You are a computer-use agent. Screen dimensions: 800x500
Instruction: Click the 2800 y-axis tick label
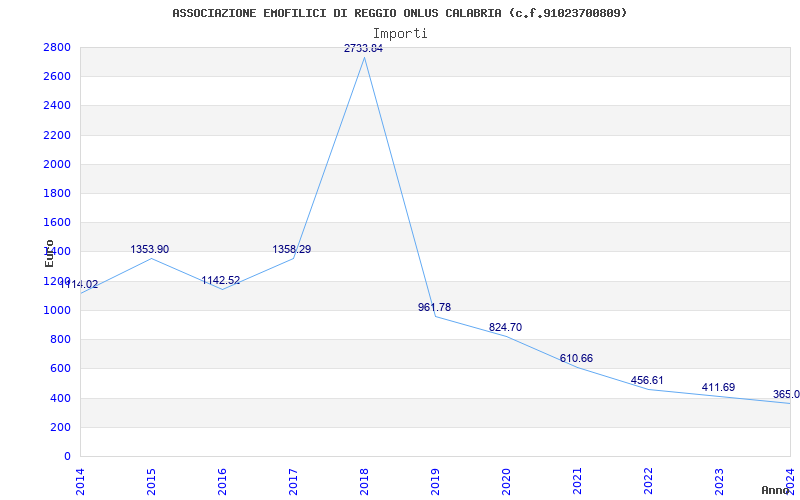coord(57,47)
